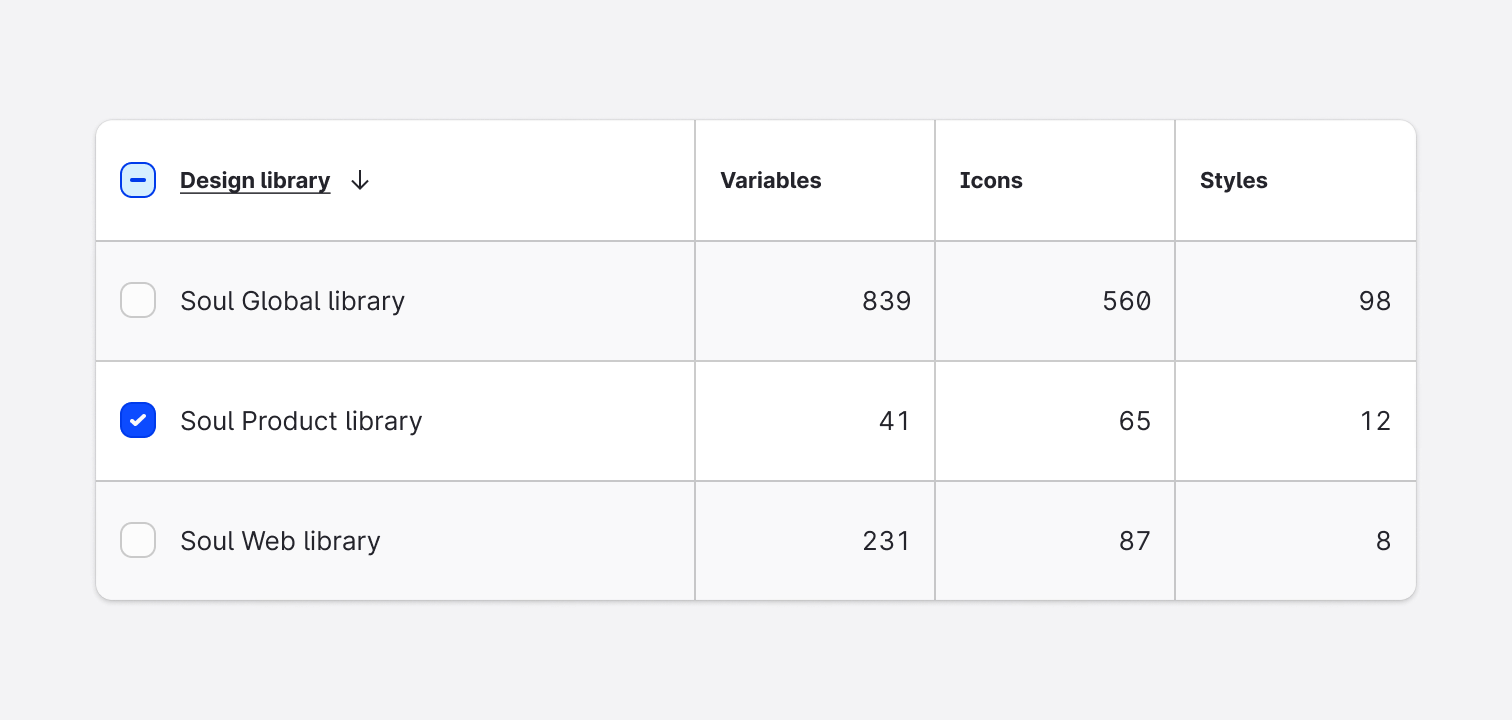
Task: Click the Icons value 65 for Soul Product
Action: click(x=1135, y=420)
